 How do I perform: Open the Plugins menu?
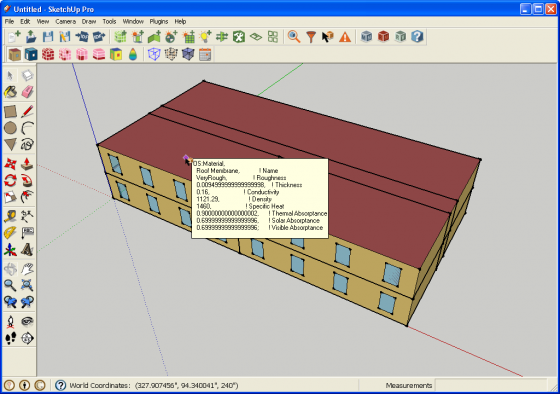pyautogui.click(x=159, y=21)
